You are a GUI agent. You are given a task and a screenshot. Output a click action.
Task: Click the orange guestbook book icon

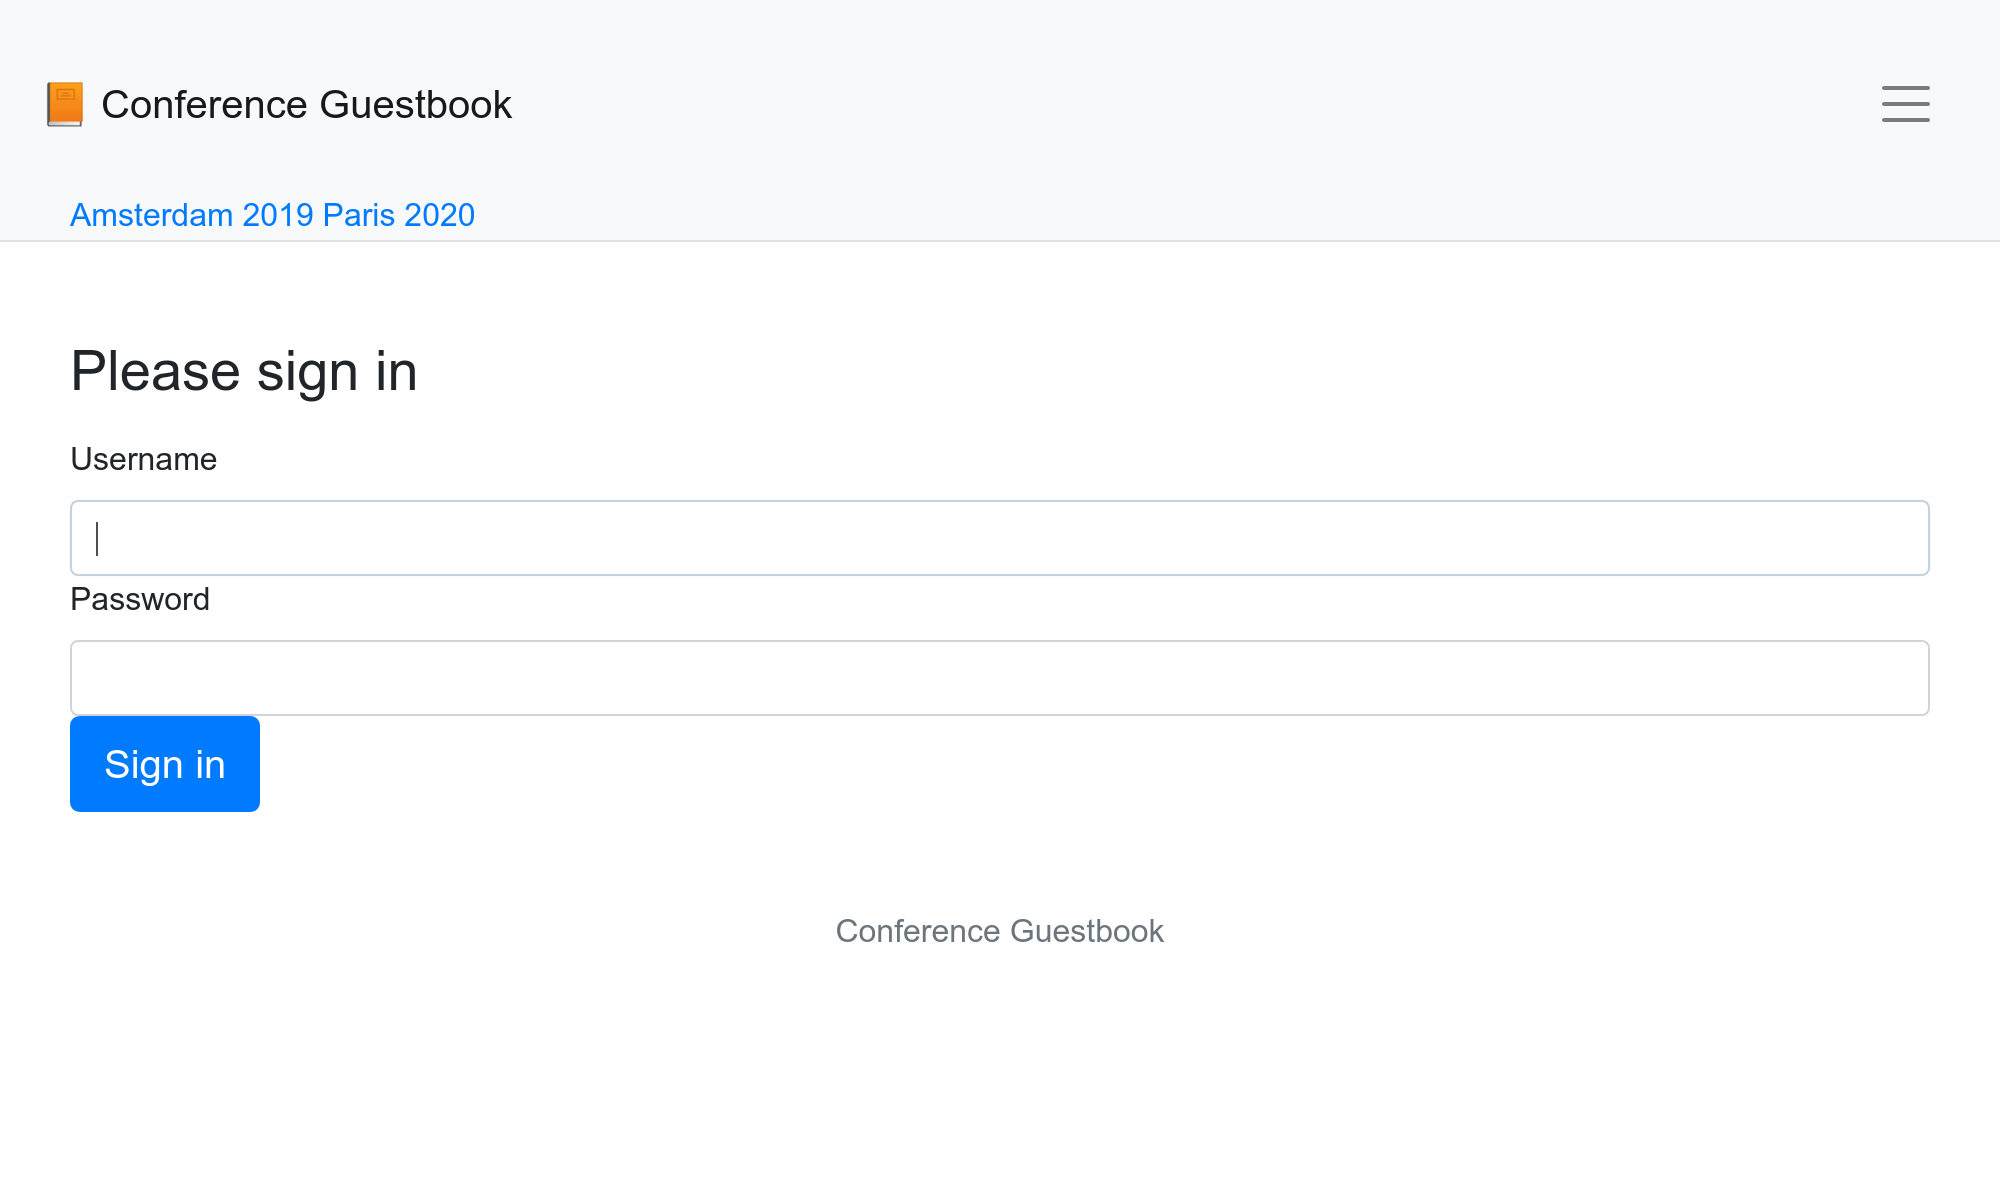click(65, 104)
